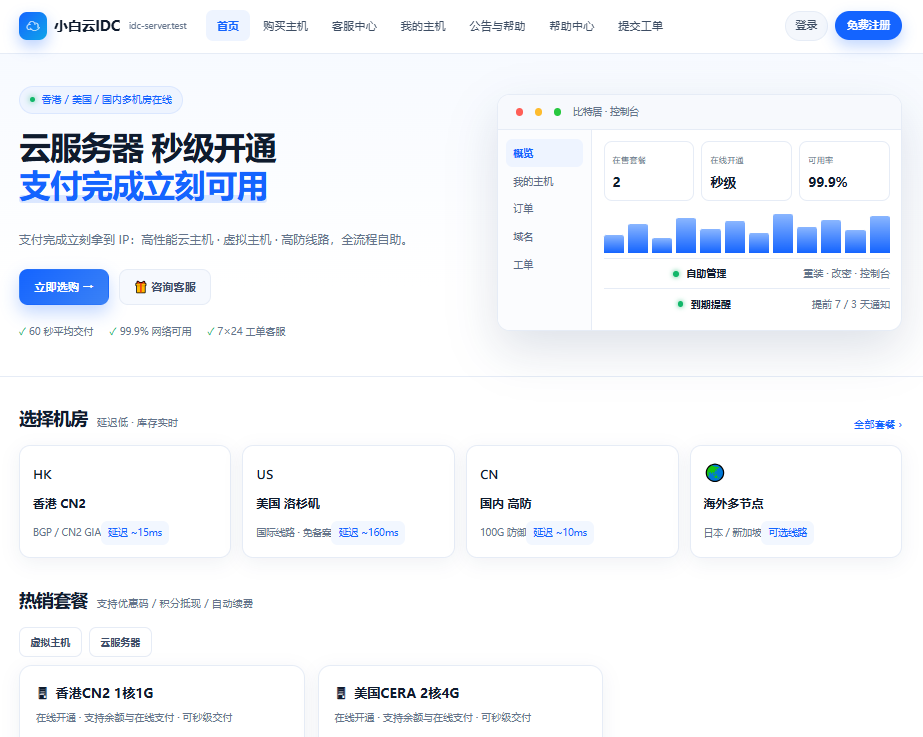Select the 云服务器 package tab
The height and width of the screenshot is (737, 923).
[x=121, y=642]
